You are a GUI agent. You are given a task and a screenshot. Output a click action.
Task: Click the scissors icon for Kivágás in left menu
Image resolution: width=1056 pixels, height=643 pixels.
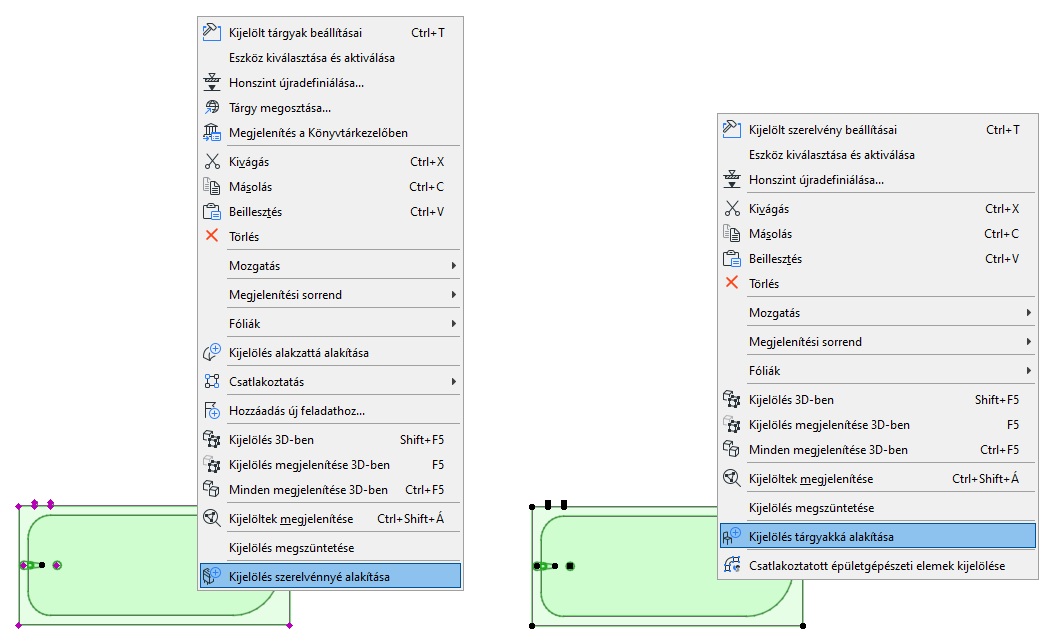(x=211, y=162)
